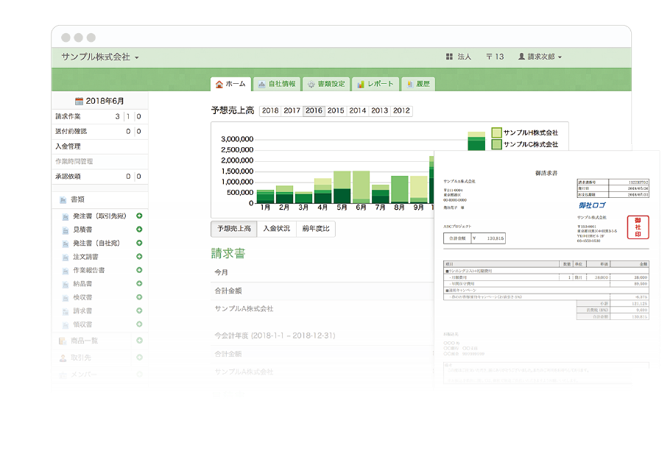Open the サンプル株式会社 company dropdown
The image size is (670, 462).
pos(100,57)
